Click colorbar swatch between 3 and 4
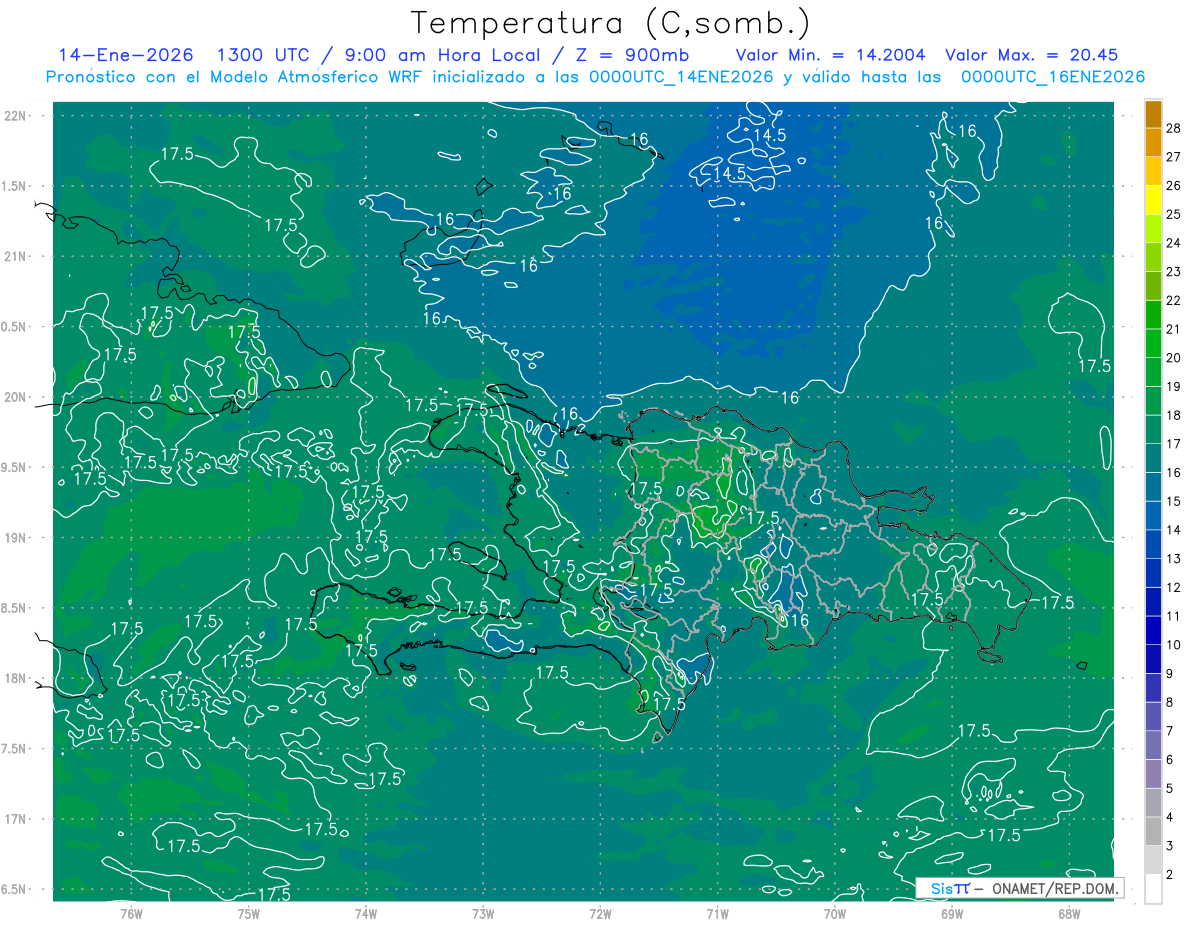 pos(1153,832)
